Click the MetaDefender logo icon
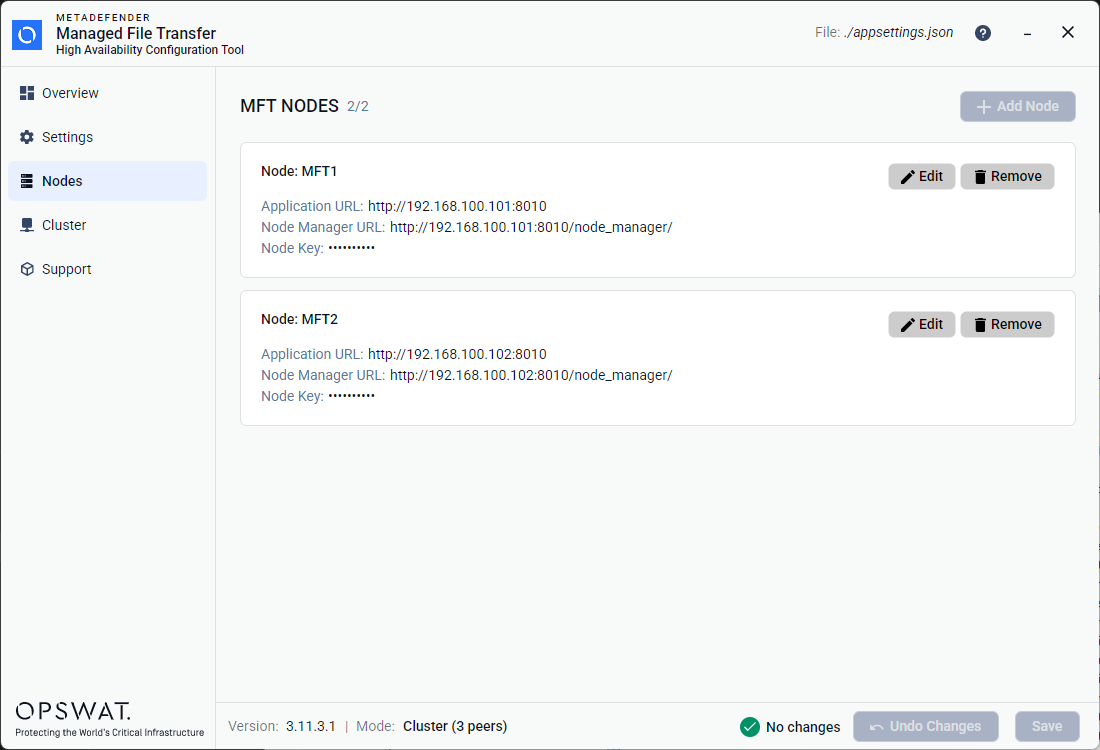Viewport: 1100px width, 750px height. tap(27, 35)
